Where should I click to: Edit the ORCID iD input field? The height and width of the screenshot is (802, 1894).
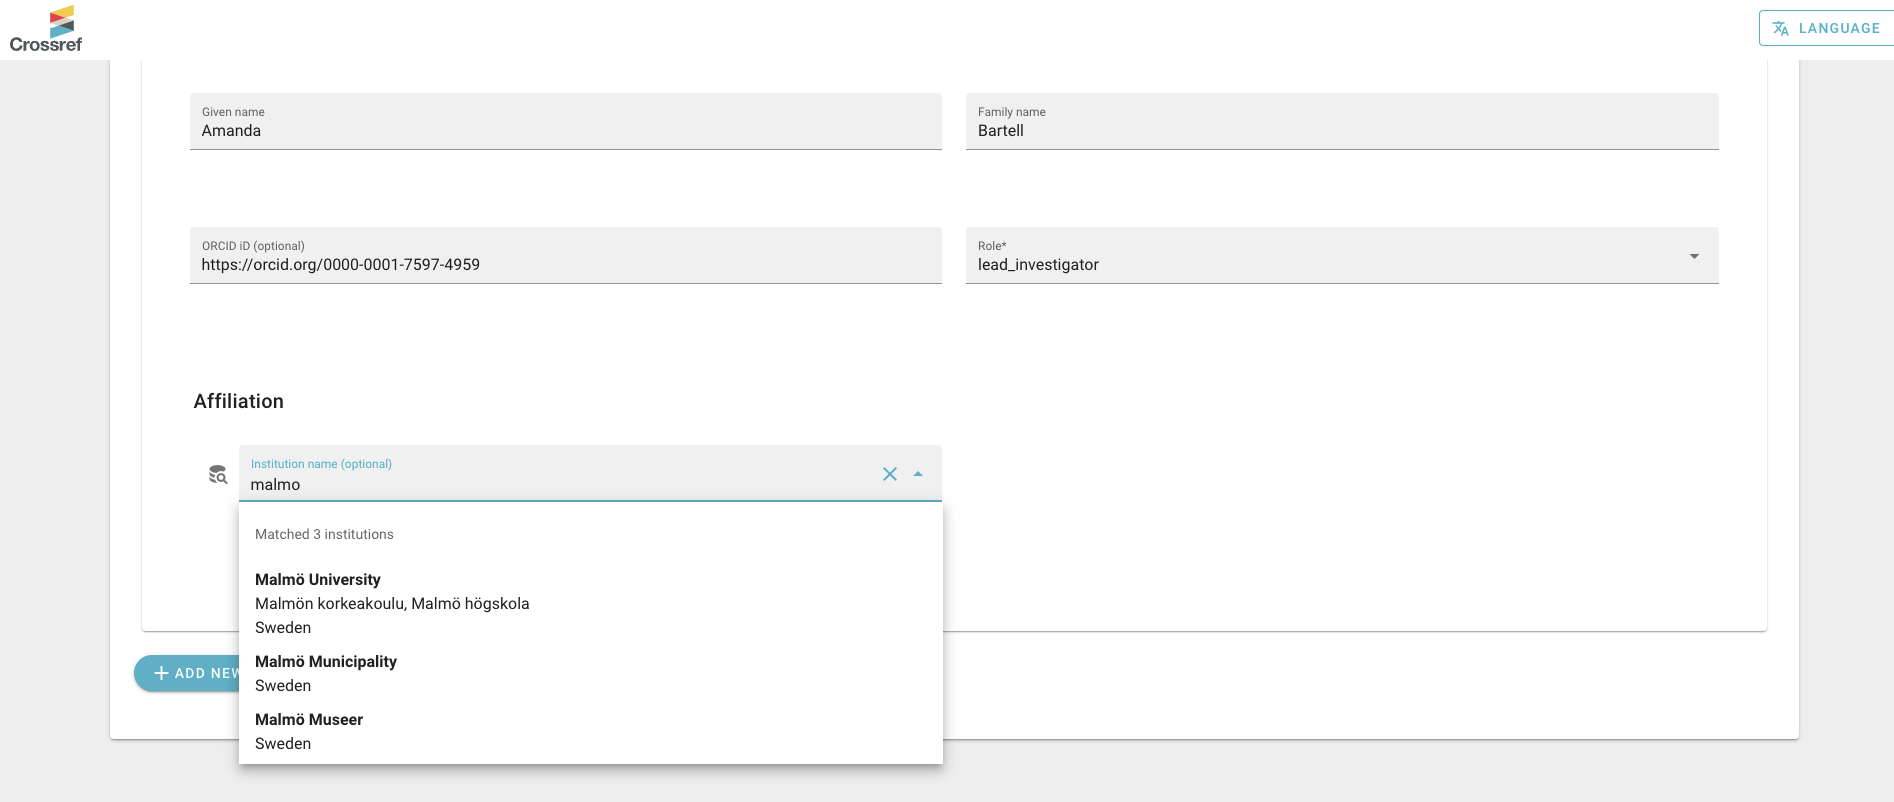pos(565,265)
